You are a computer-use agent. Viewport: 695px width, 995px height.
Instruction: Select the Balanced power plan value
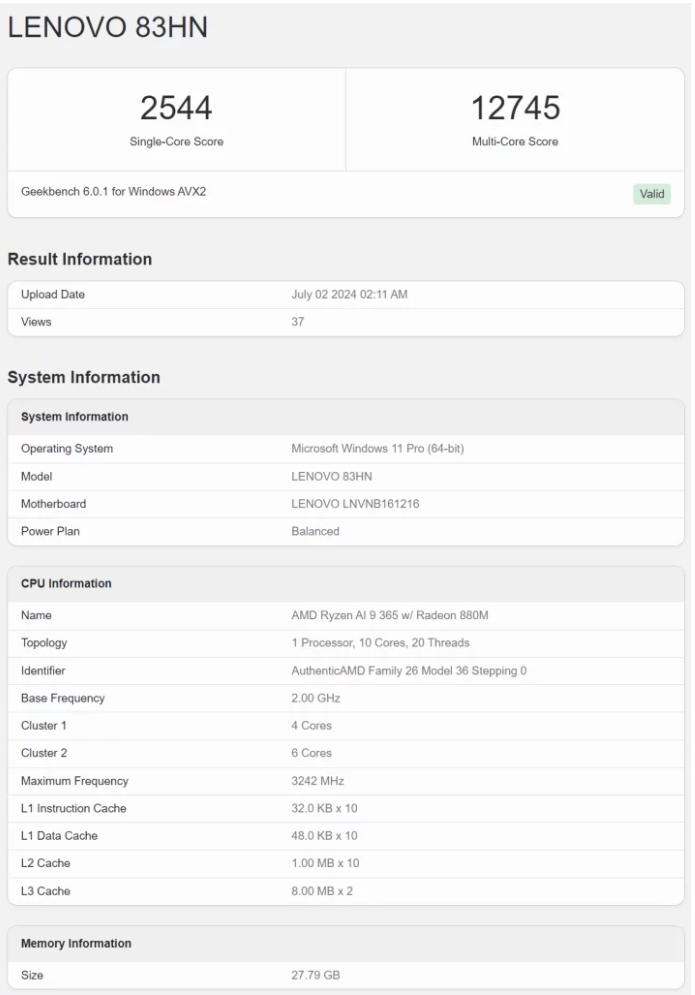click(315, 531)
